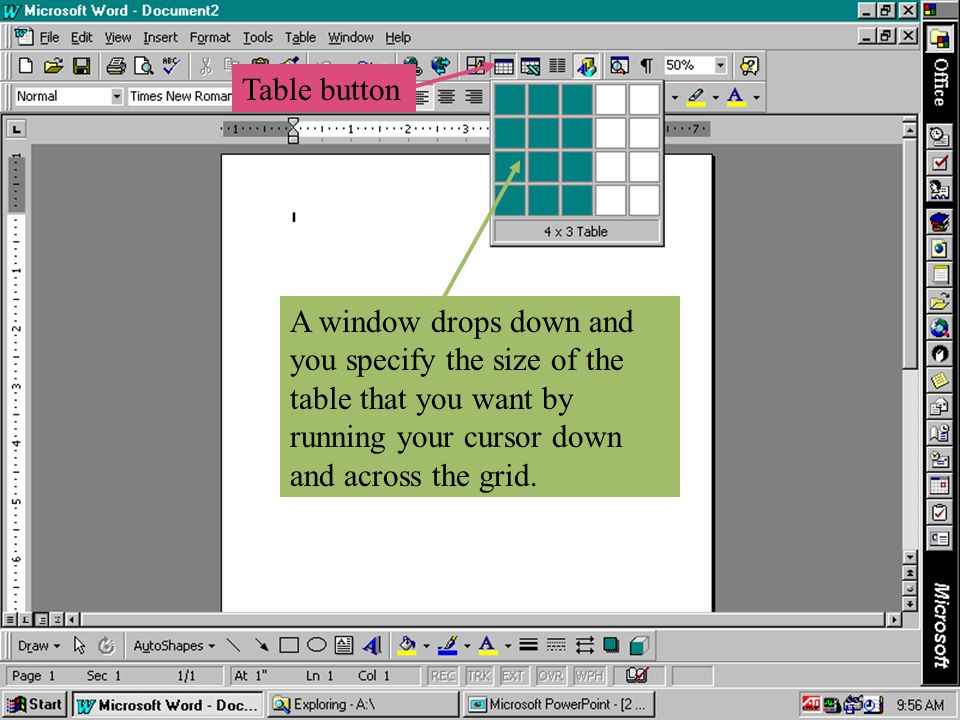960x720 pixels.
Task: Choose the Select Objects arrow tool
Action: 80,645
